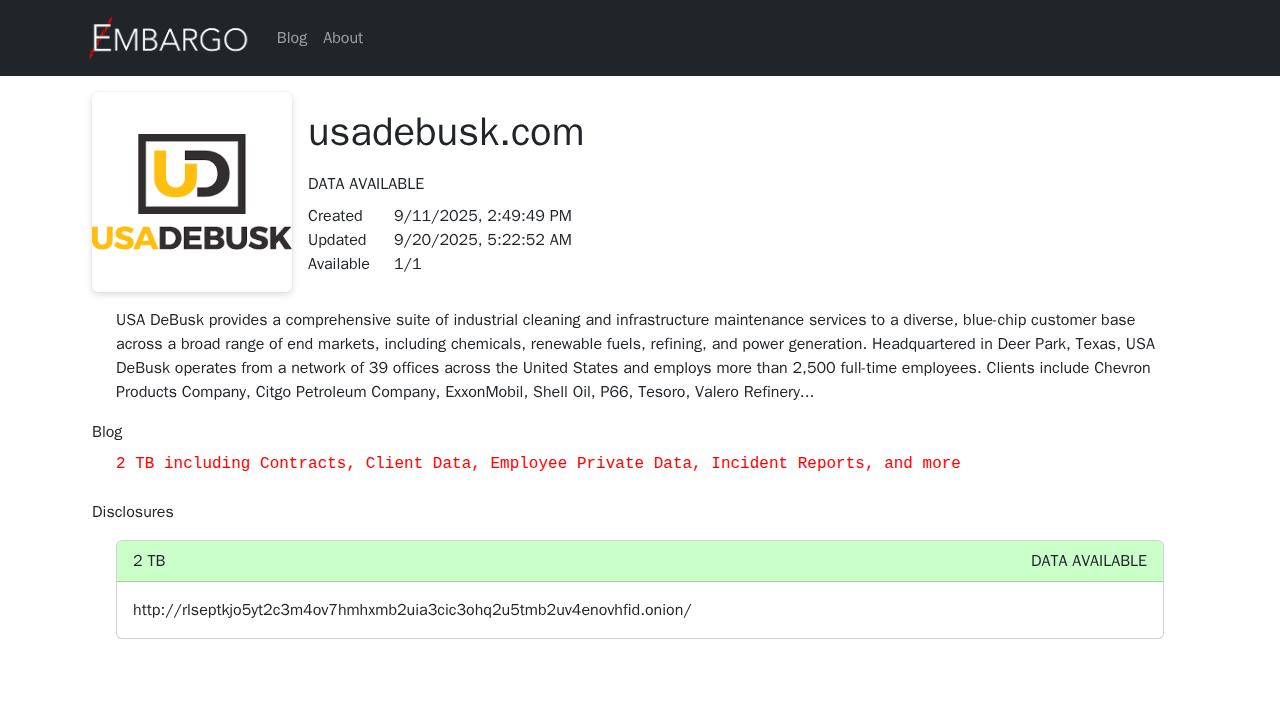This screenshot has height=720, width=1280.
Task: Click the company description paragraph
Action: 636,356
